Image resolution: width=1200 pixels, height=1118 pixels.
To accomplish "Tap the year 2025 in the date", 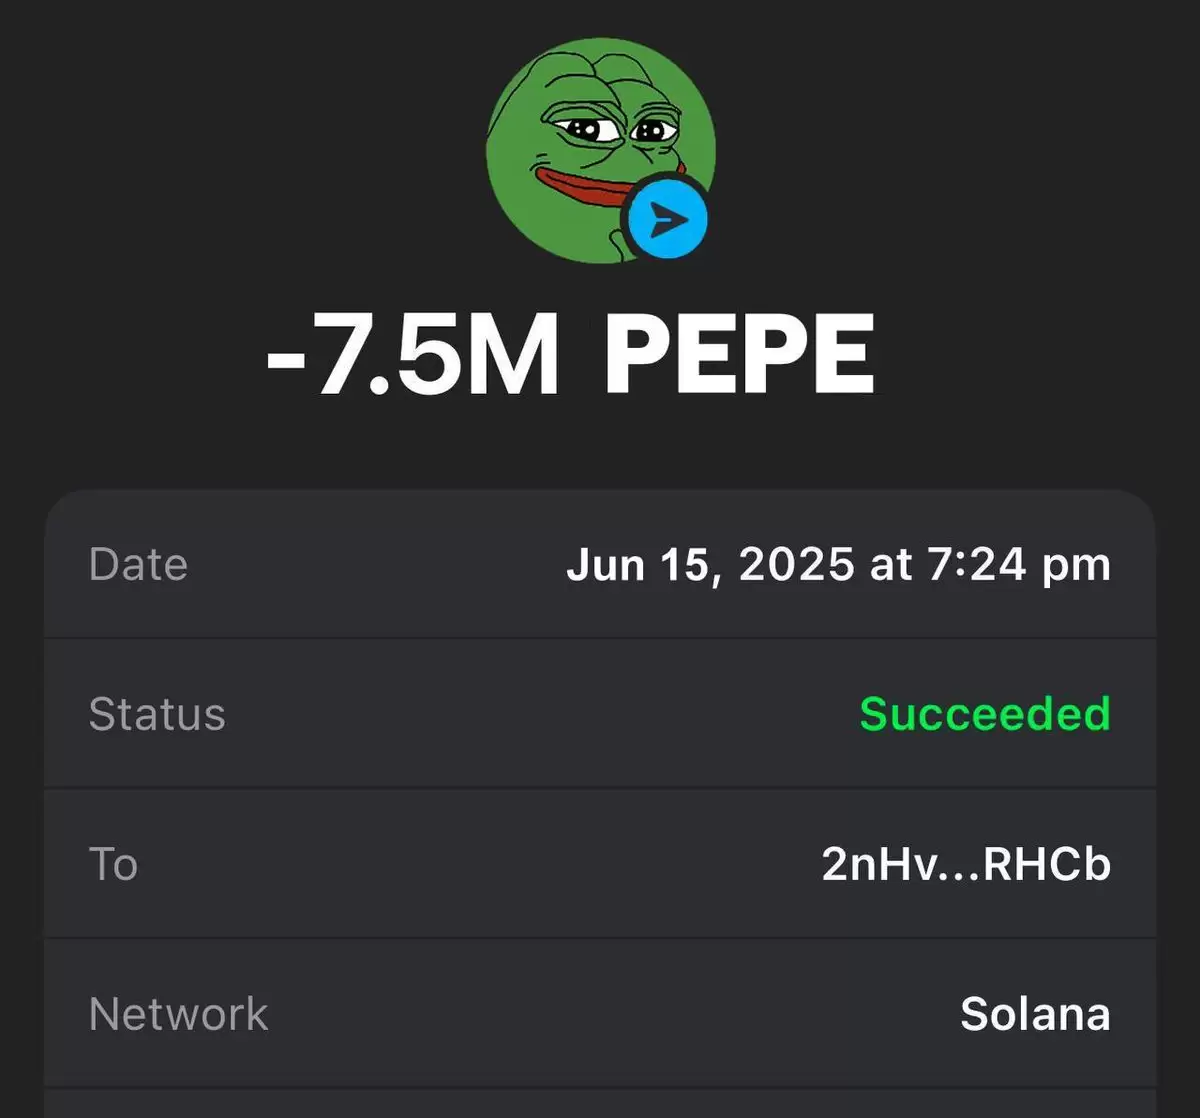I will click(796, 564).
